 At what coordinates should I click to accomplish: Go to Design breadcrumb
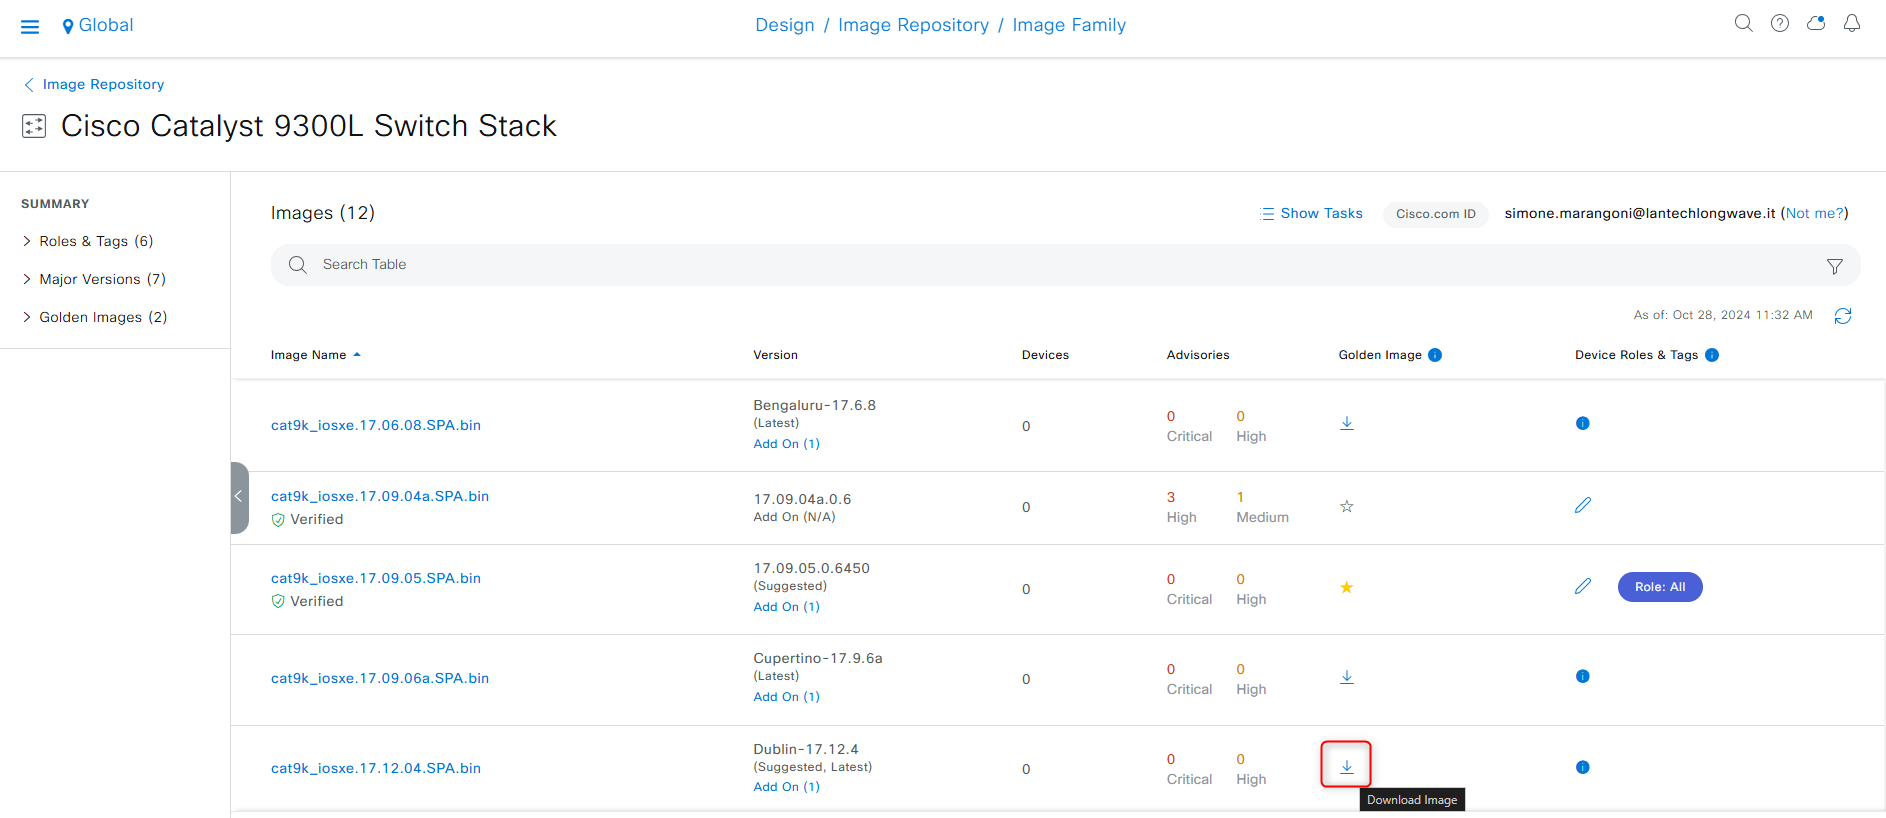(785, 25)
